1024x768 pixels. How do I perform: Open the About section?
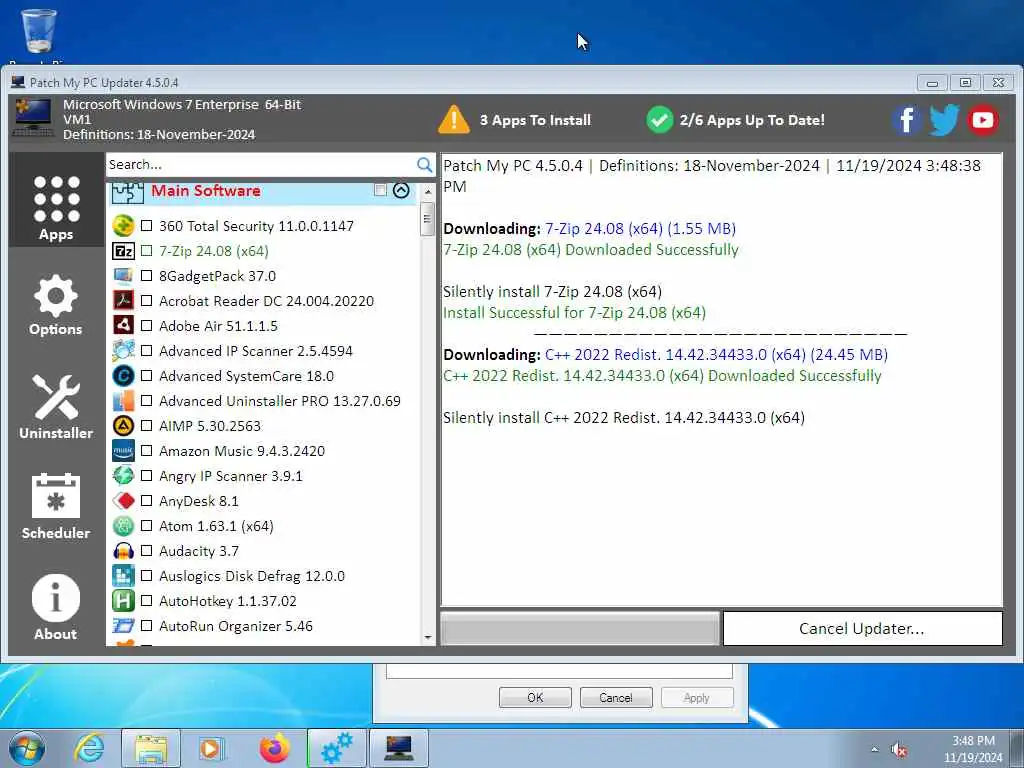[x=56, y=607]
